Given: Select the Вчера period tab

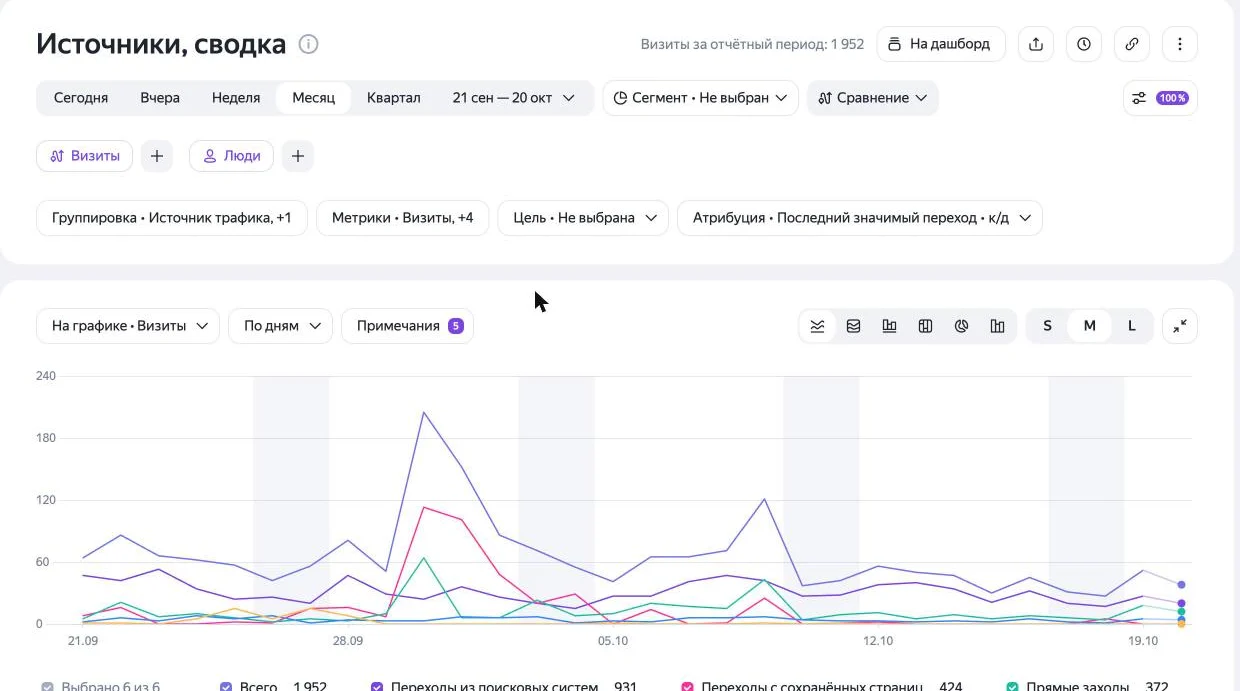Looking at the screenshot, I should click(160, 98).
